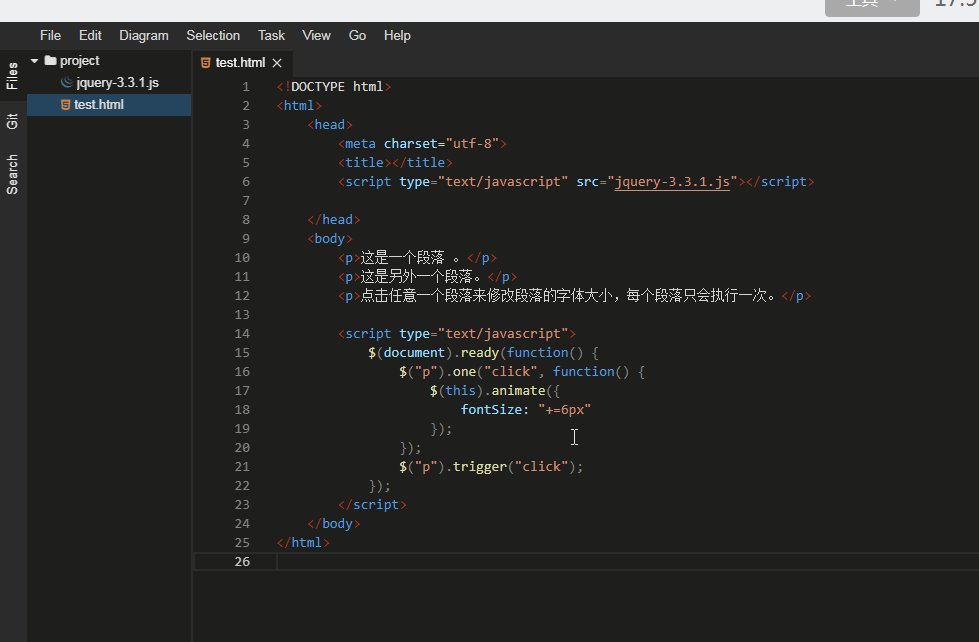Follow the jquery-3.3.1.js src link

[672, 182]
